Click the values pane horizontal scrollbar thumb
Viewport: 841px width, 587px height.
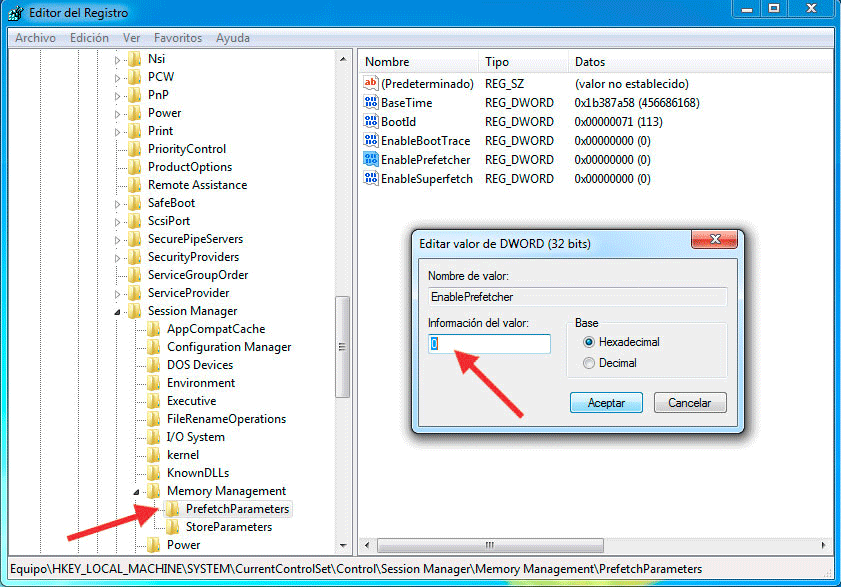click(490, 545)
